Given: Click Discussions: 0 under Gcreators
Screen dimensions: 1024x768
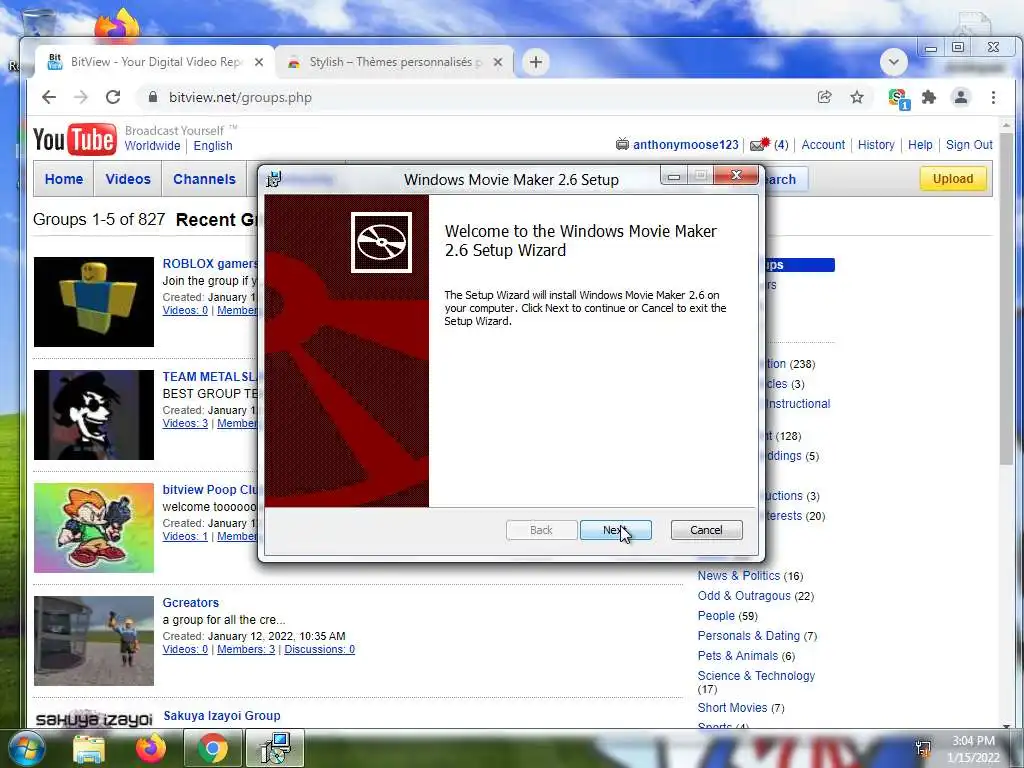Looking at the screenshot, I should click(319, 649).
